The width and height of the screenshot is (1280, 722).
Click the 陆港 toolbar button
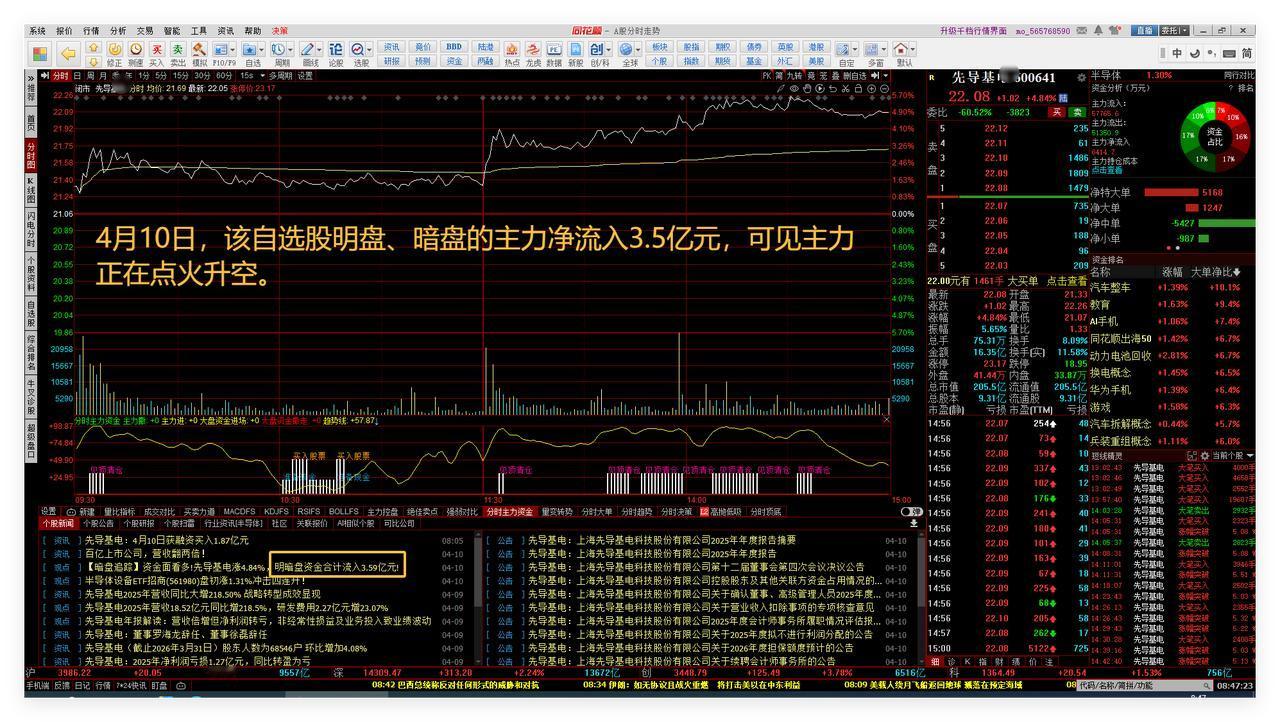click(485, 46)
